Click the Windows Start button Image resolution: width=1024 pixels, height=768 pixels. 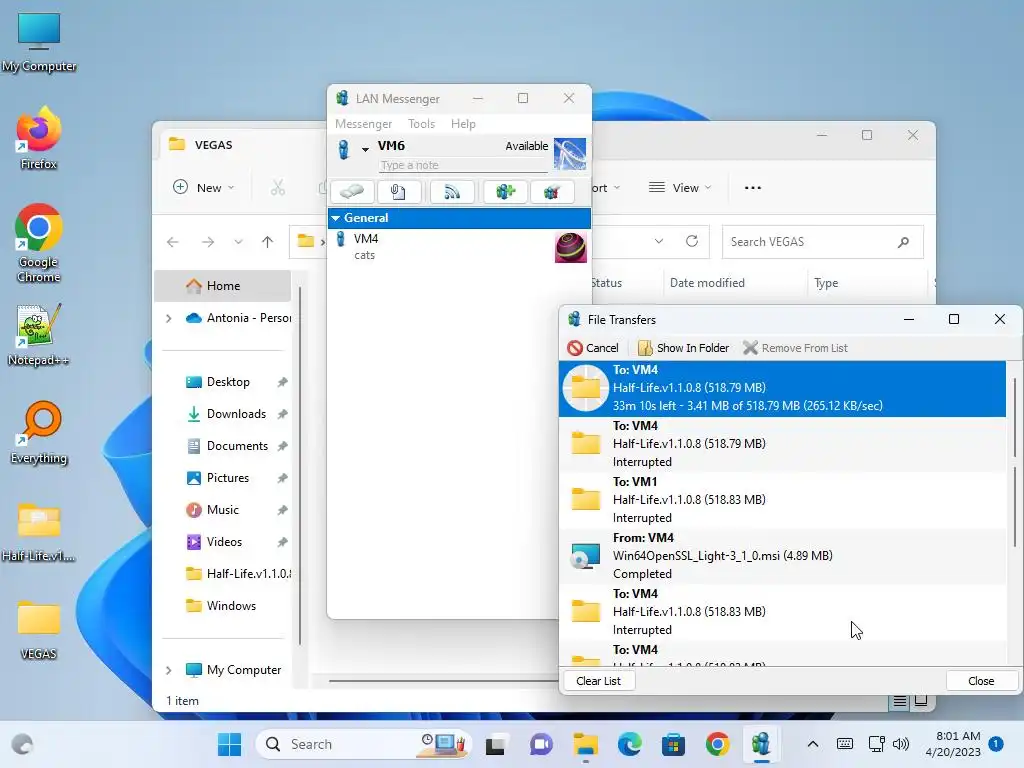[x=229, y=744]
